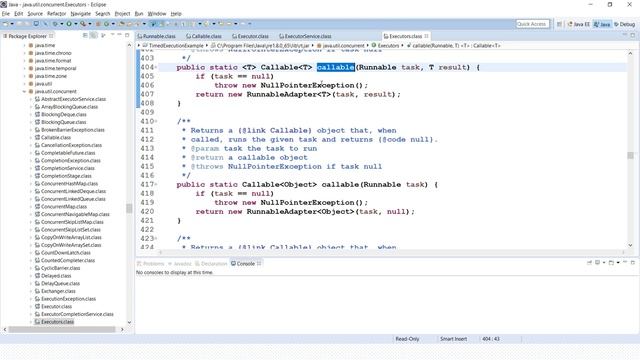The height and width of the screenshot is (360, 640).
Task: Toggle comment folding at line 423
Action: [156, 238]
